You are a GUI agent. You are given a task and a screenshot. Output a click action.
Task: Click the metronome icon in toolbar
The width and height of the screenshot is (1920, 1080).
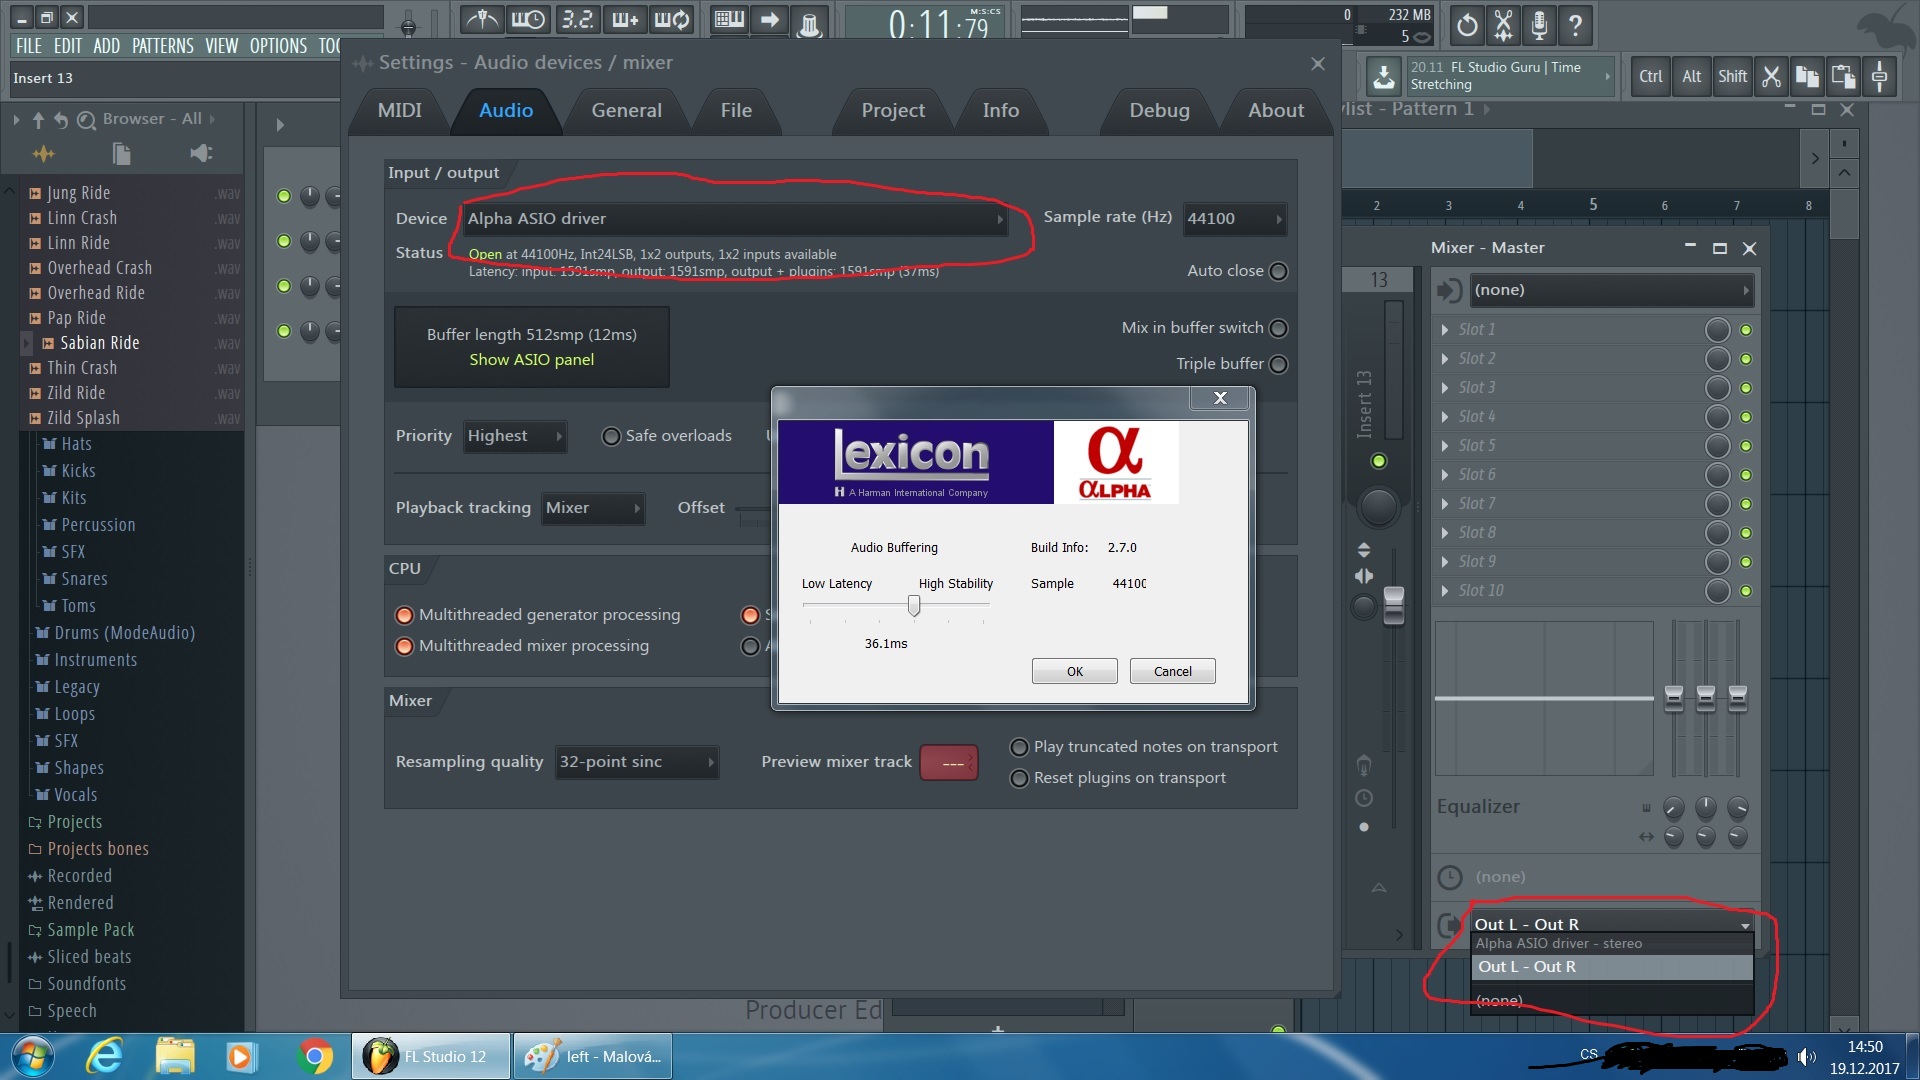tap(483, 21)
